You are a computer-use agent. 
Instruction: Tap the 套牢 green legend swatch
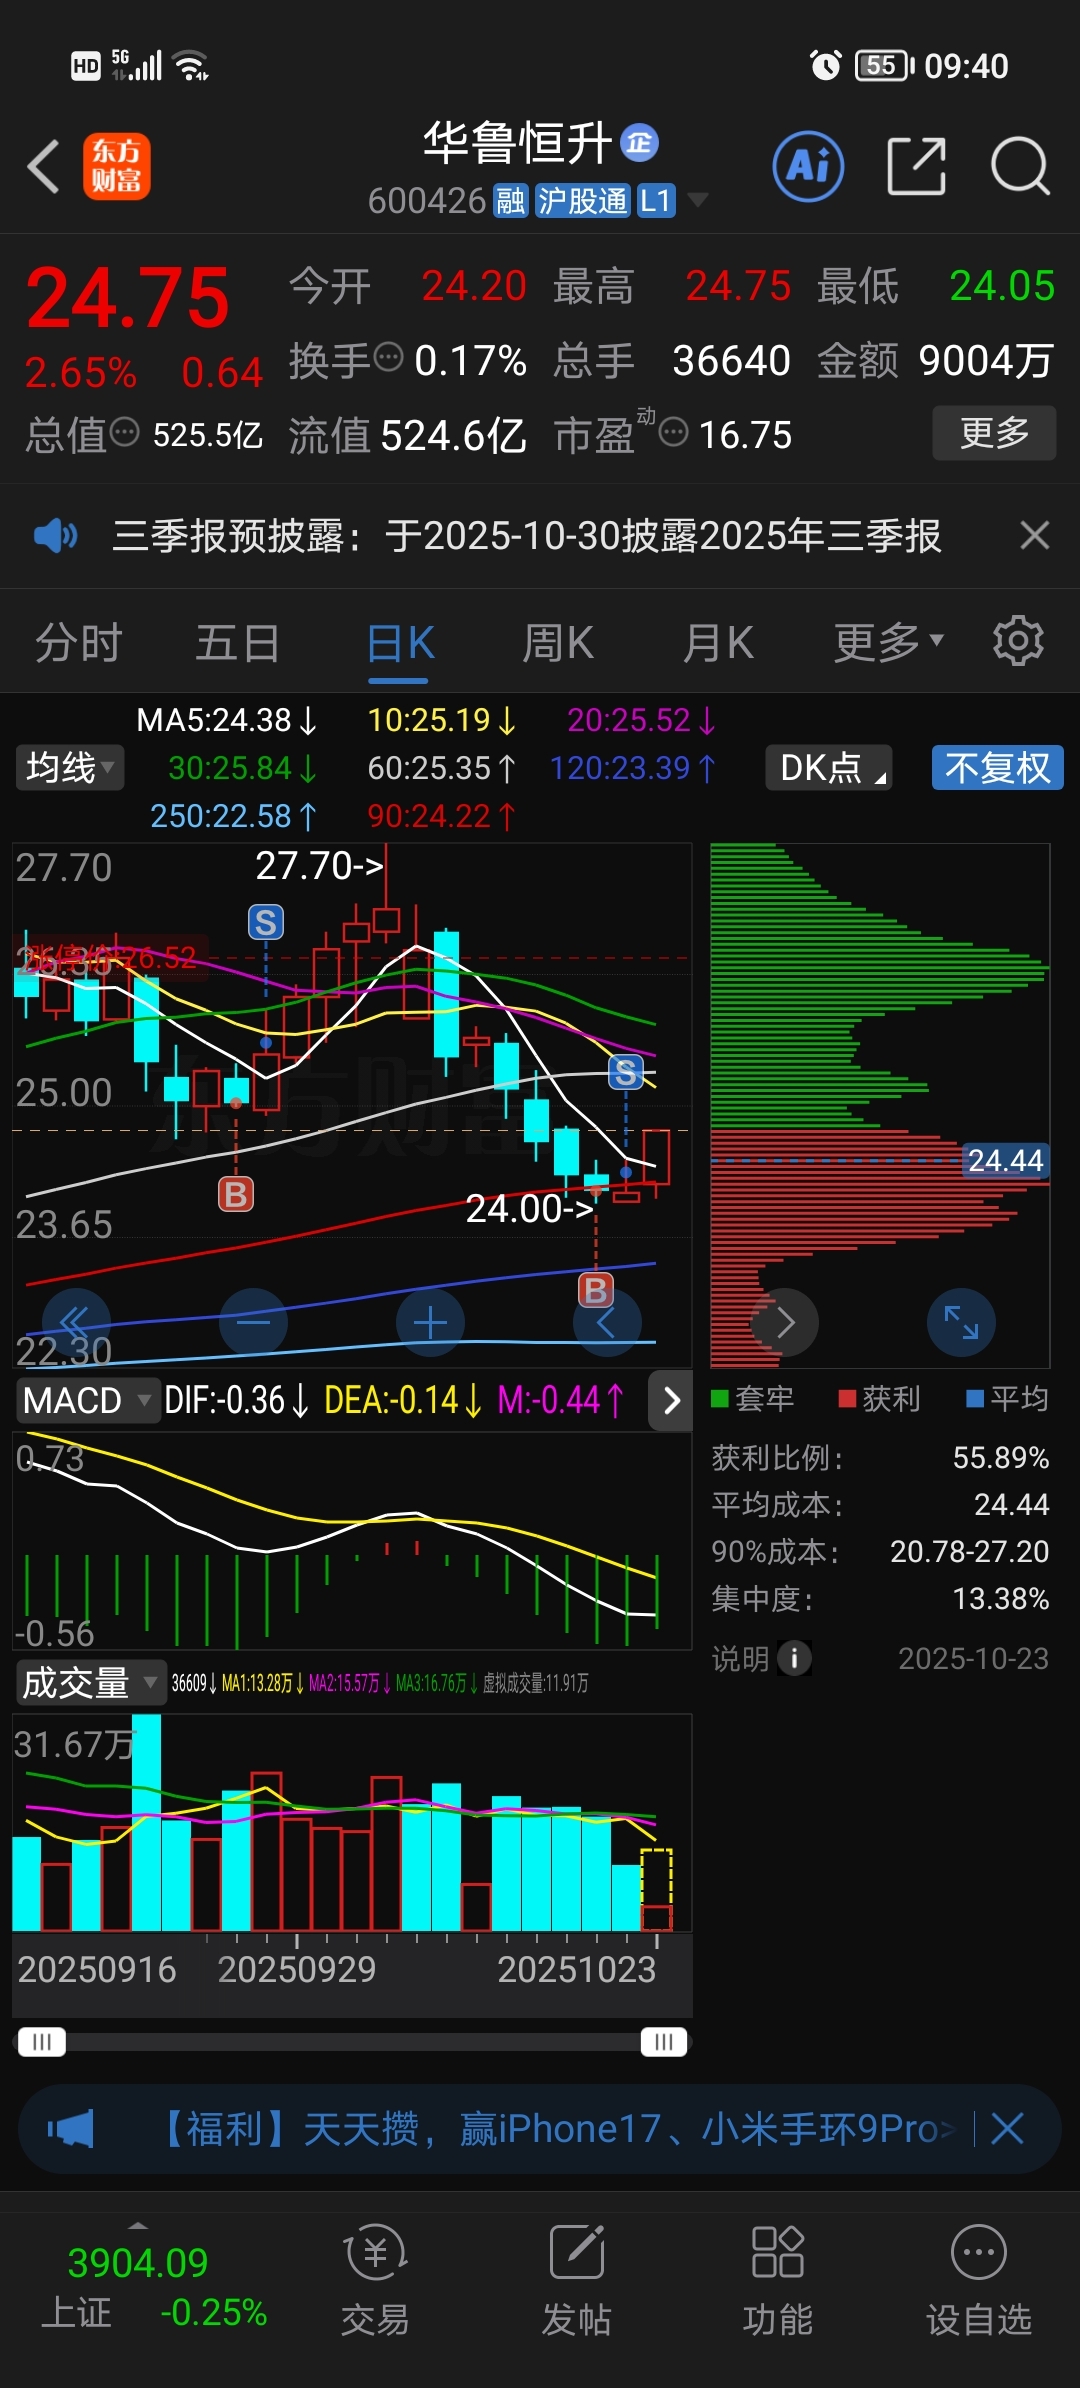click(719, 1398)
